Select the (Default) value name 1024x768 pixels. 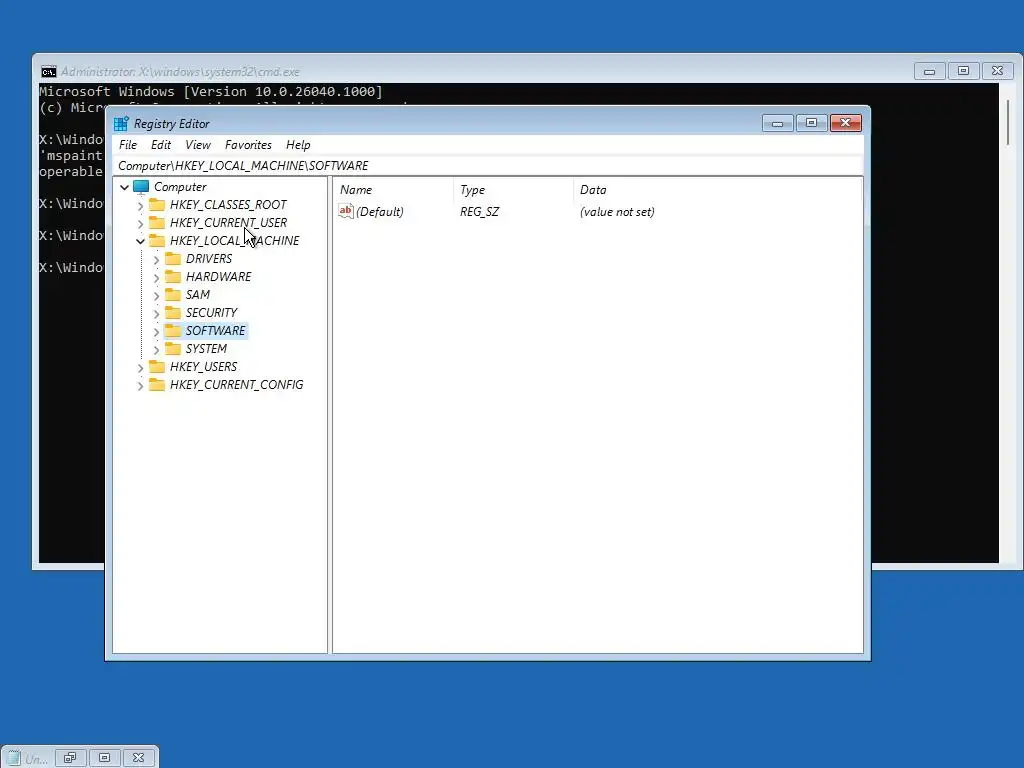[x=379, y=212]
